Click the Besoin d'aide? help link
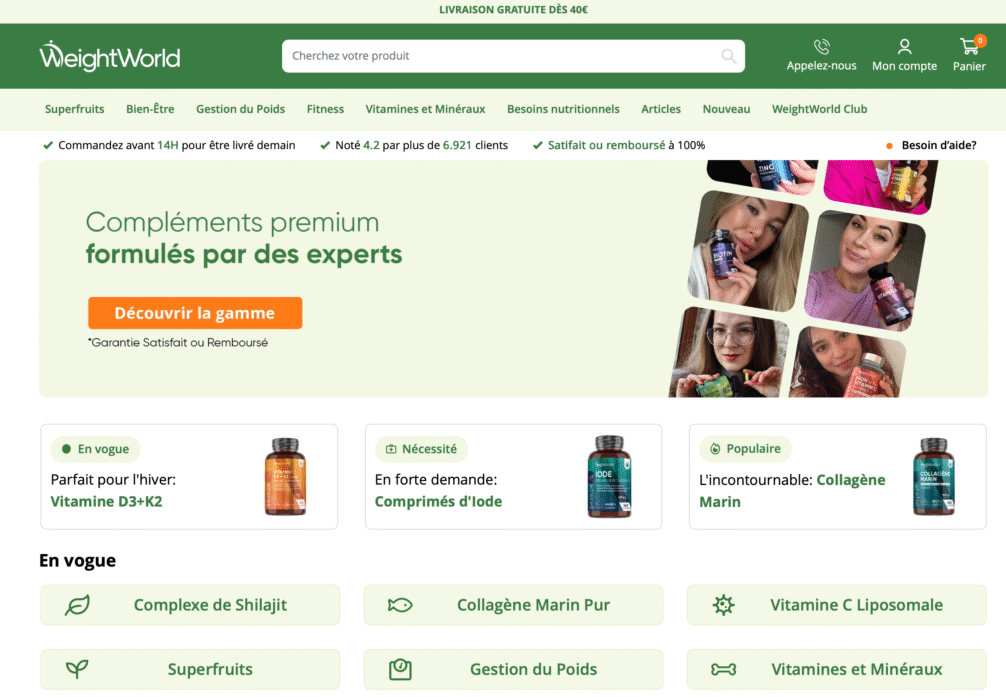The image size is (1006, 700). coord(939,145)
